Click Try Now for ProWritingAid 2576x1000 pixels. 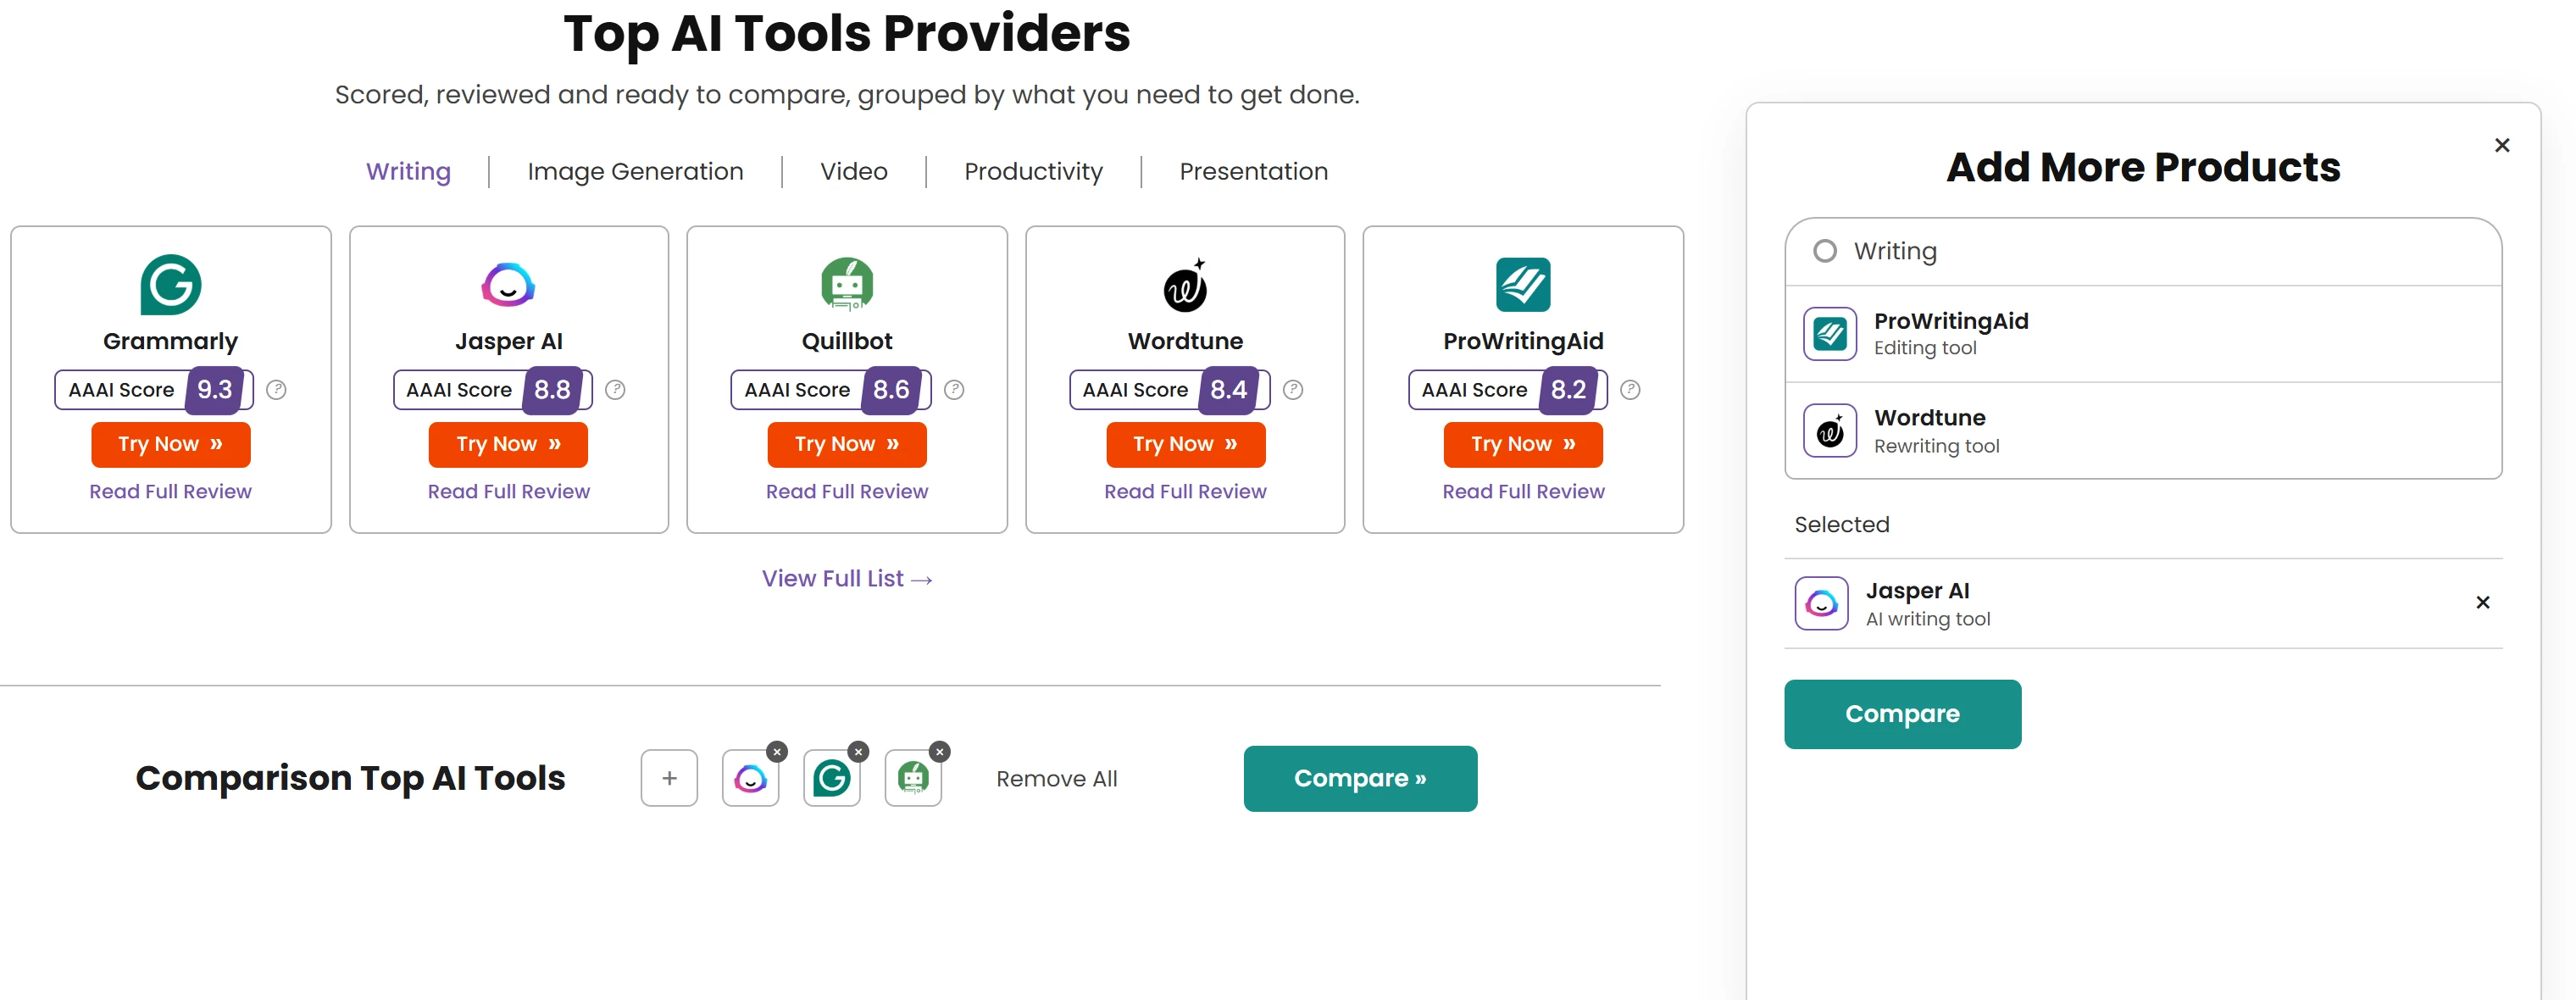click(1523, 445)
